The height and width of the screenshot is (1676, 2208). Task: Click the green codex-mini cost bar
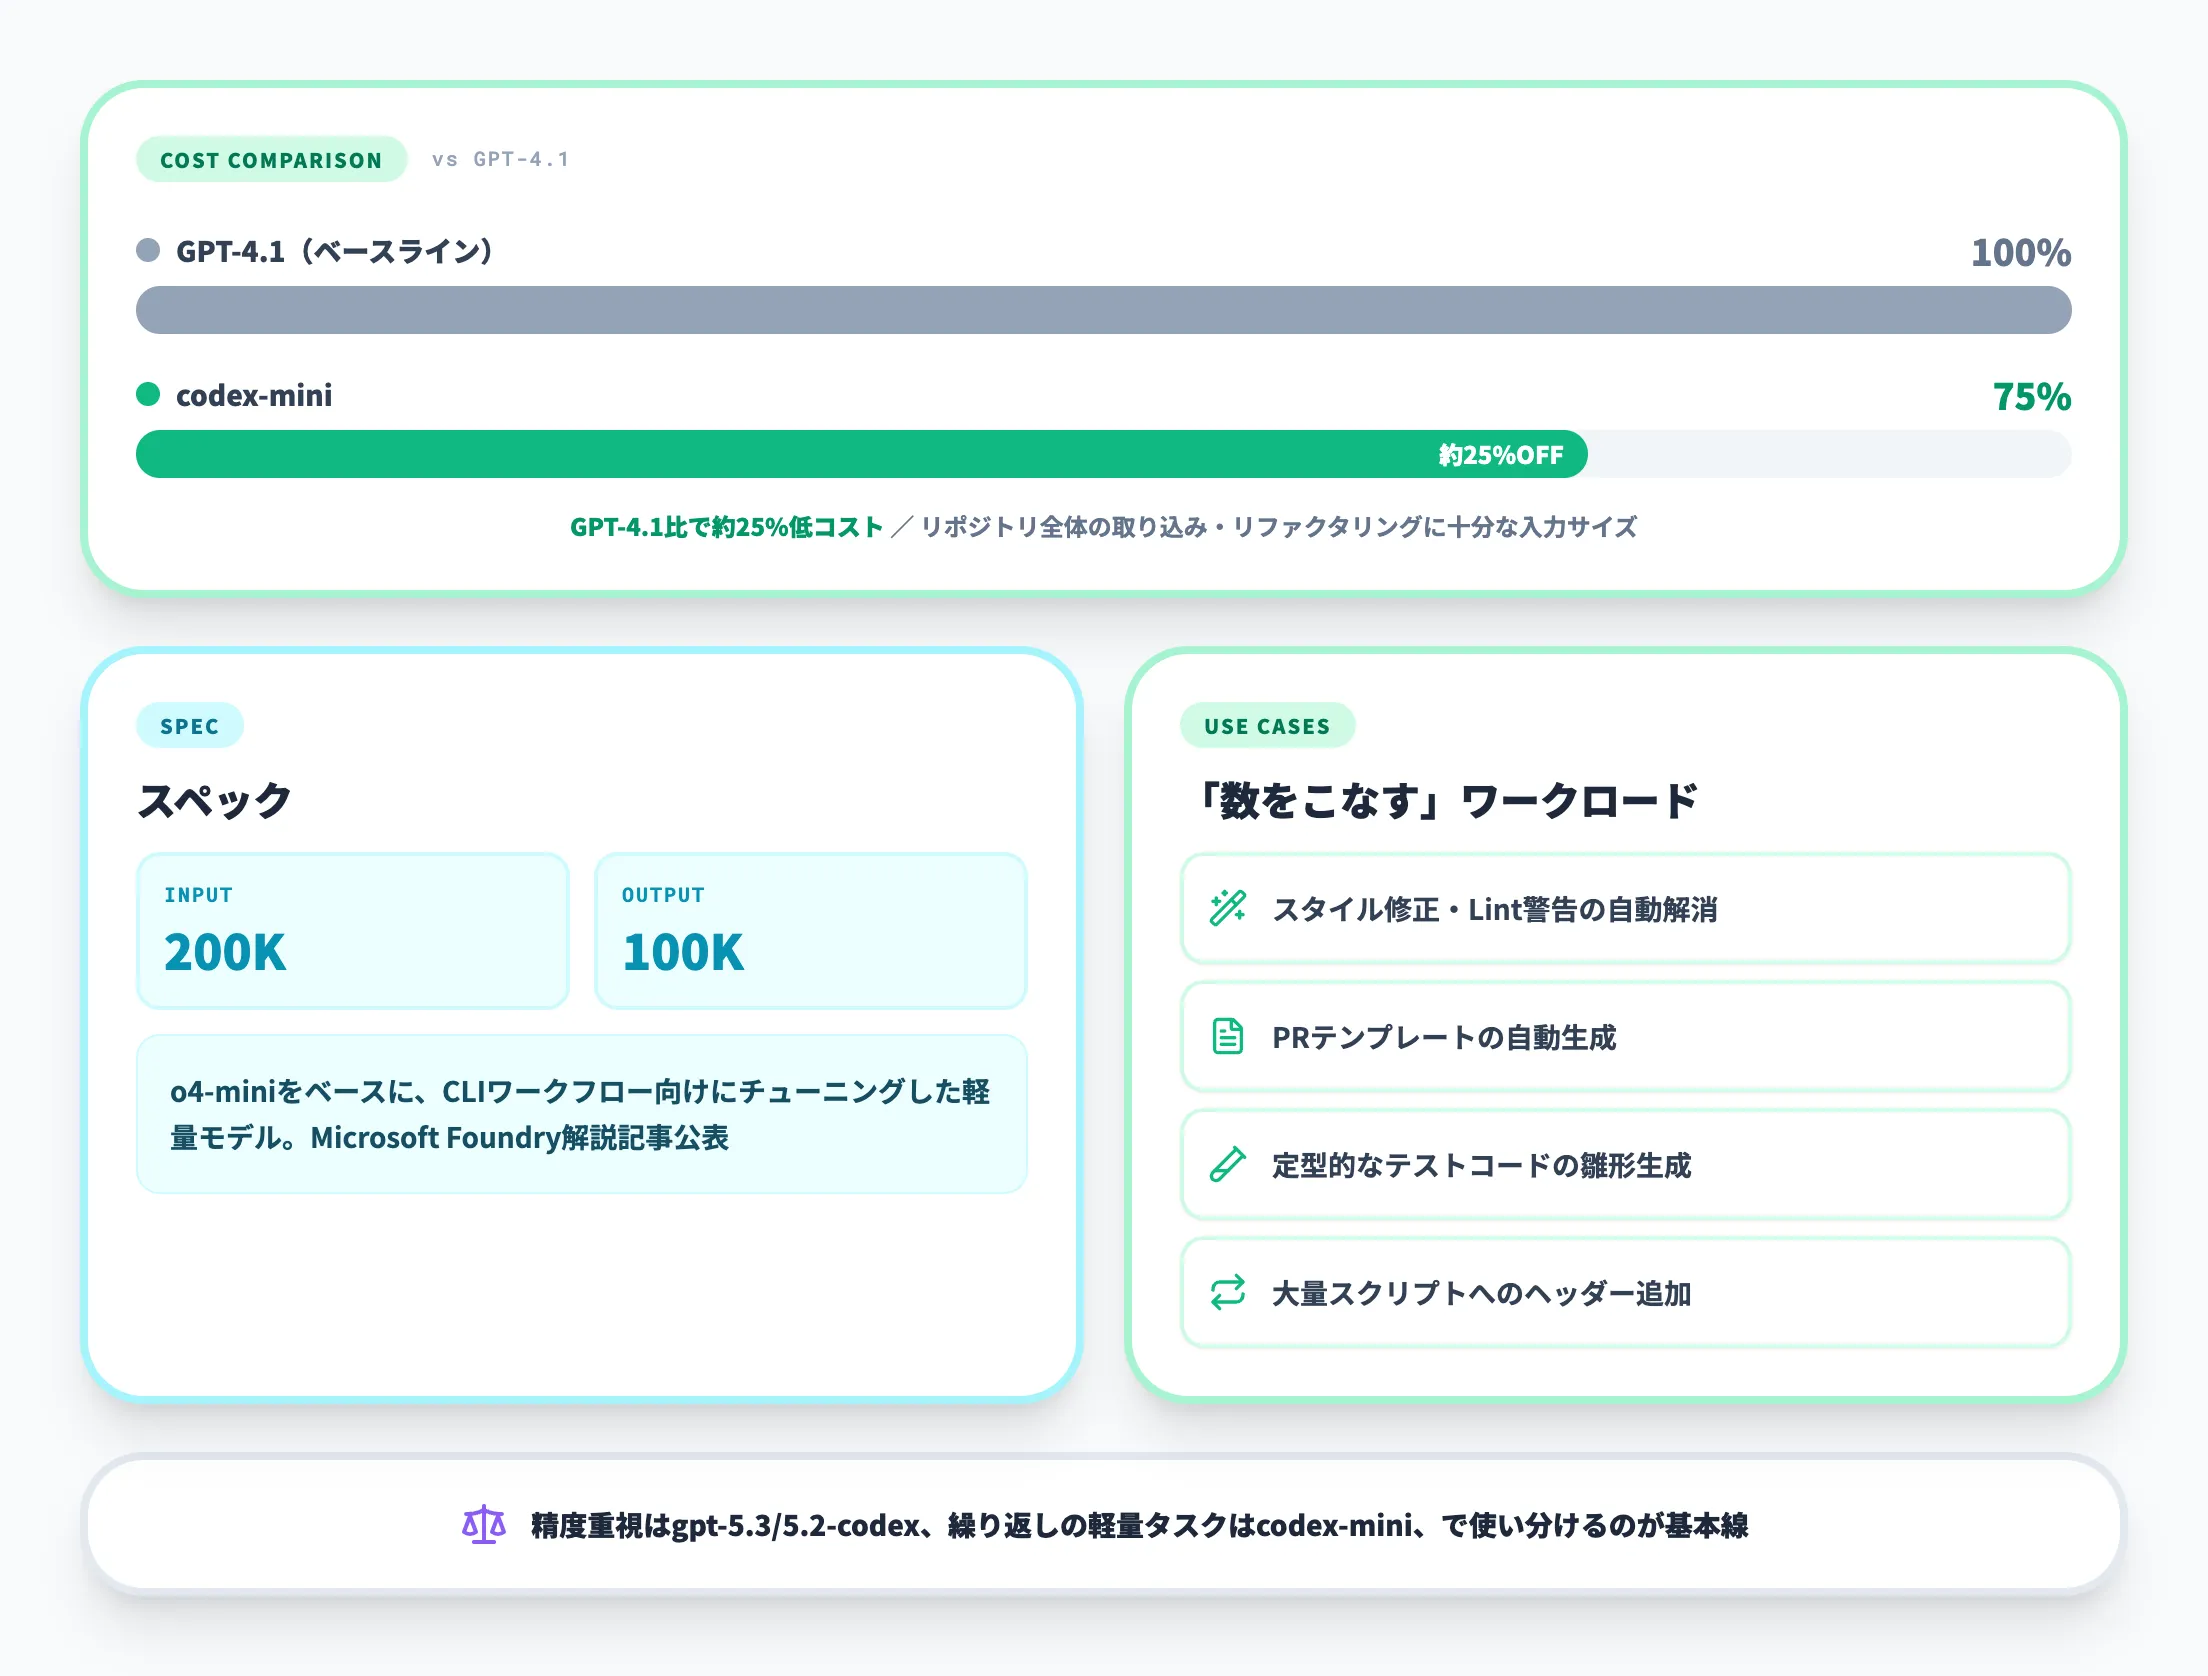pos(861,454)
